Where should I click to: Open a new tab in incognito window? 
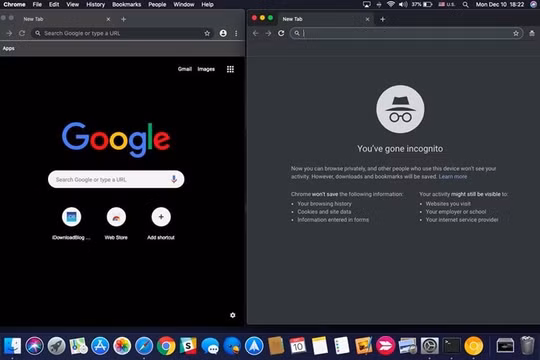click(382, 19)
